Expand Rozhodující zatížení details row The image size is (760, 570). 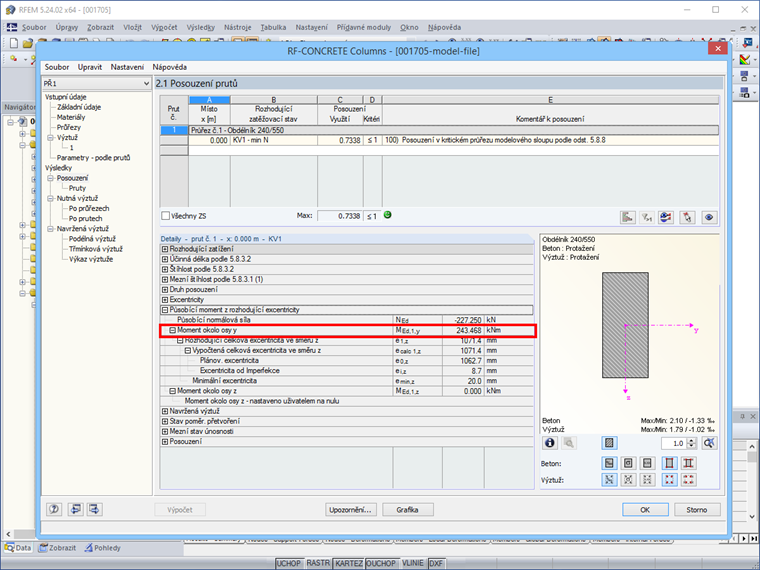point(165,249)
